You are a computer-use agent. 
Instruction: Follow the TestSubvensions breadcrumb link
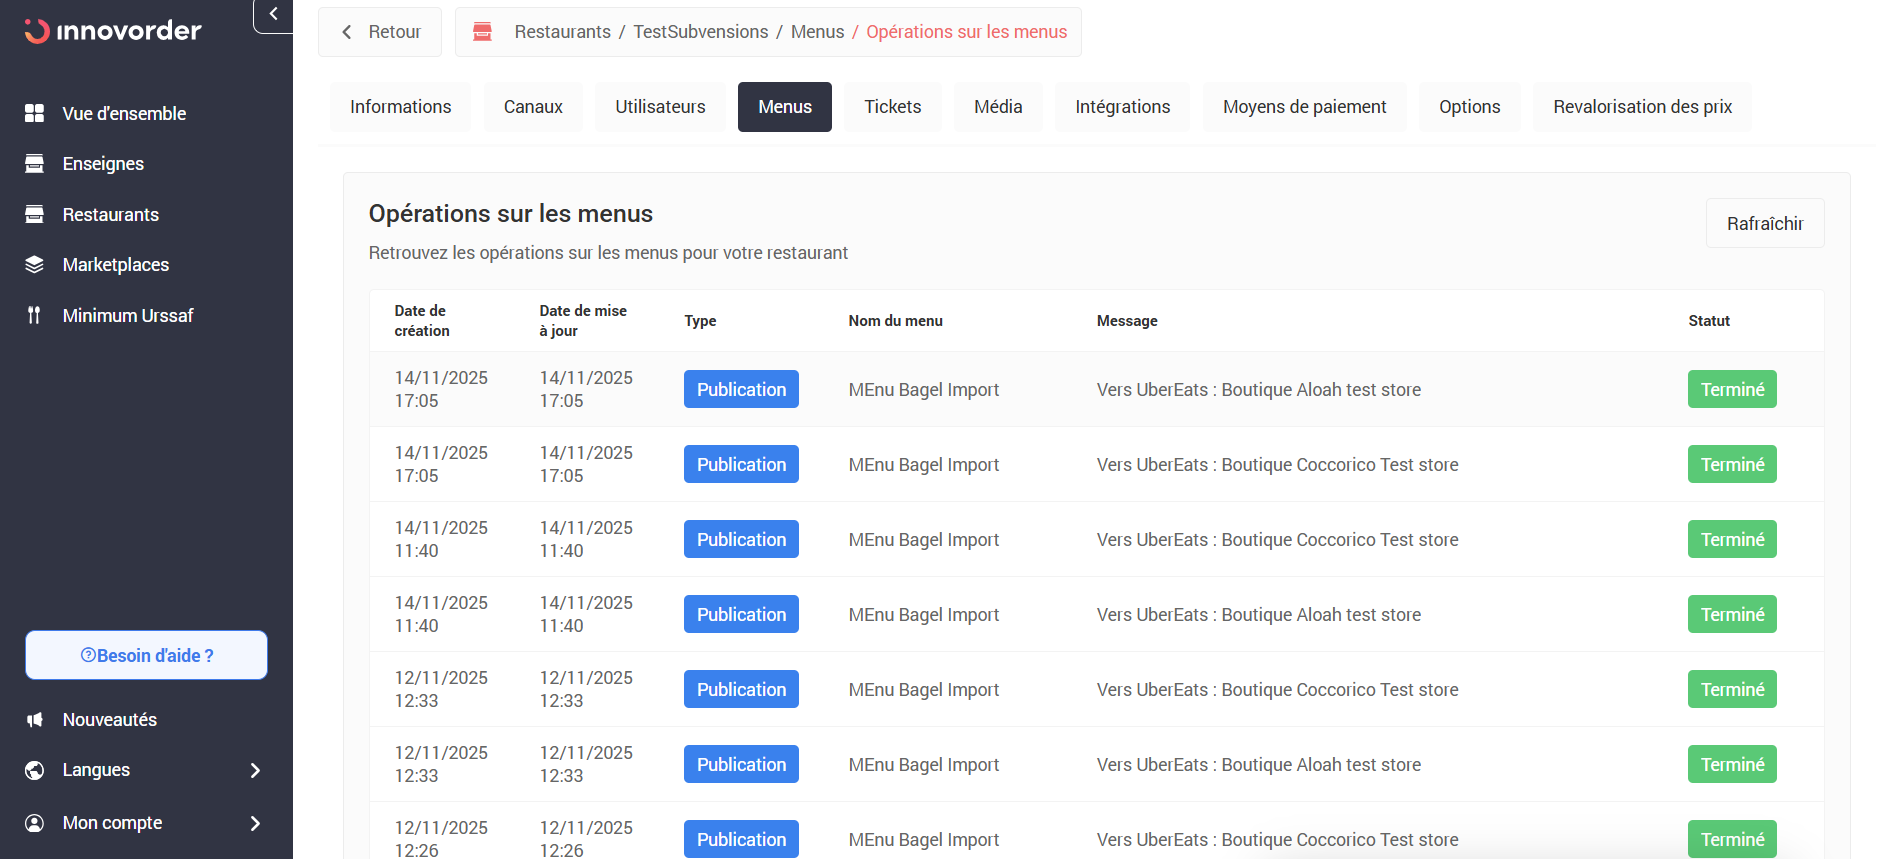pyautogui.click(x=700, y=32)
